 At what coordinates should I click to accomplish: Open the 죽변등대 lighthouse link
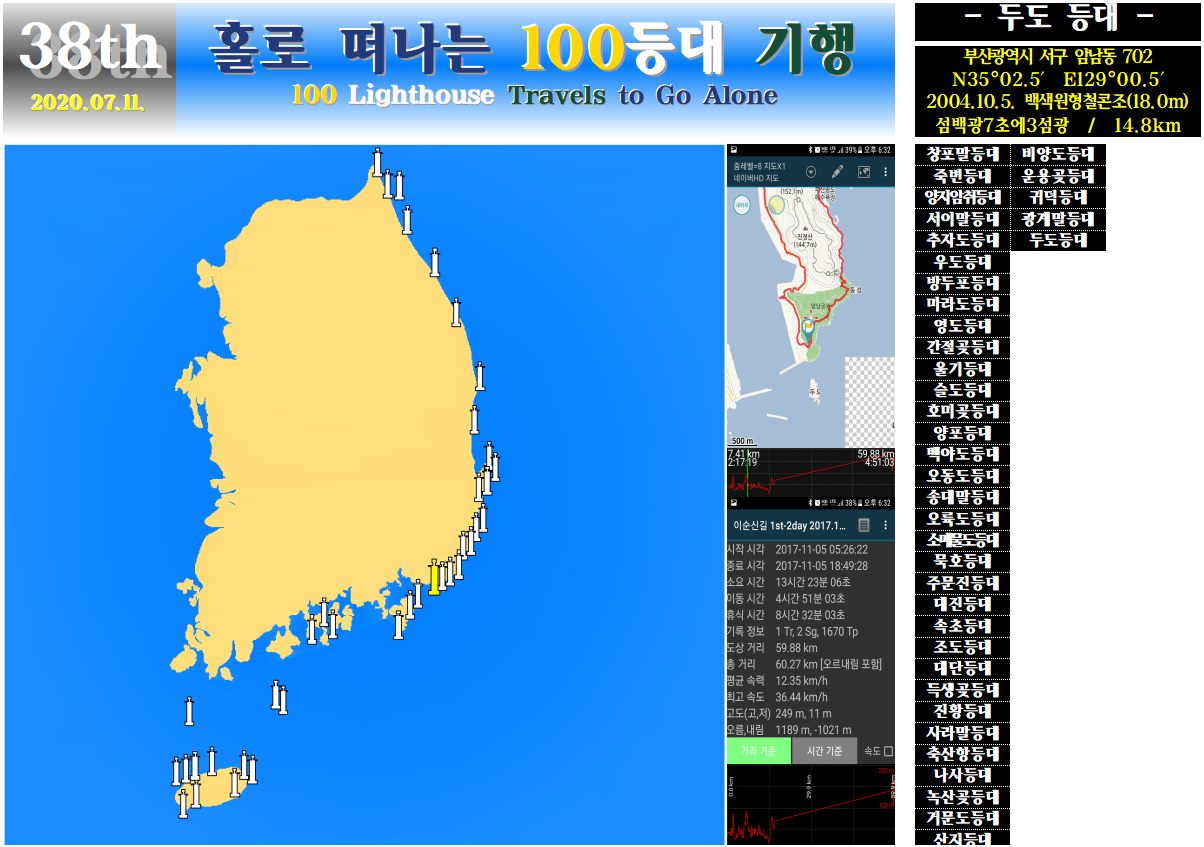coord(962,176)
